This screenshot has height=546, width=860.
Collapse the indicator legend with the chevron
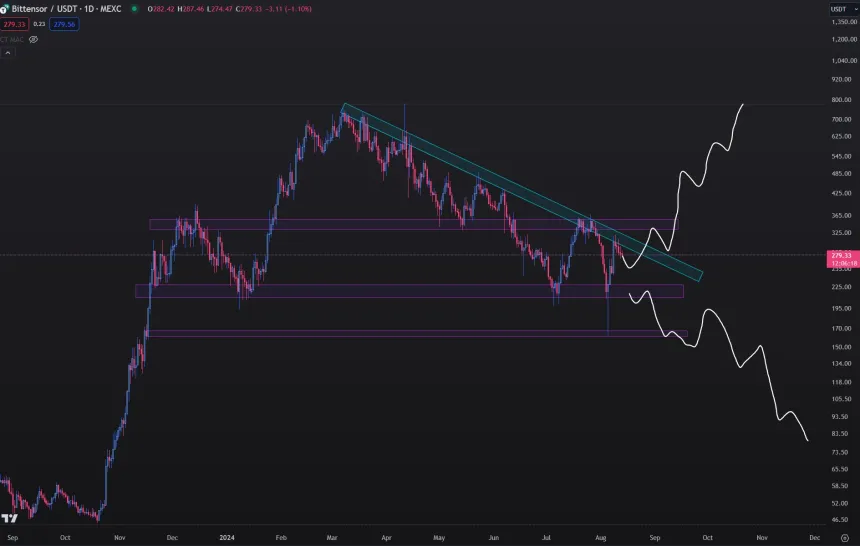6,52
